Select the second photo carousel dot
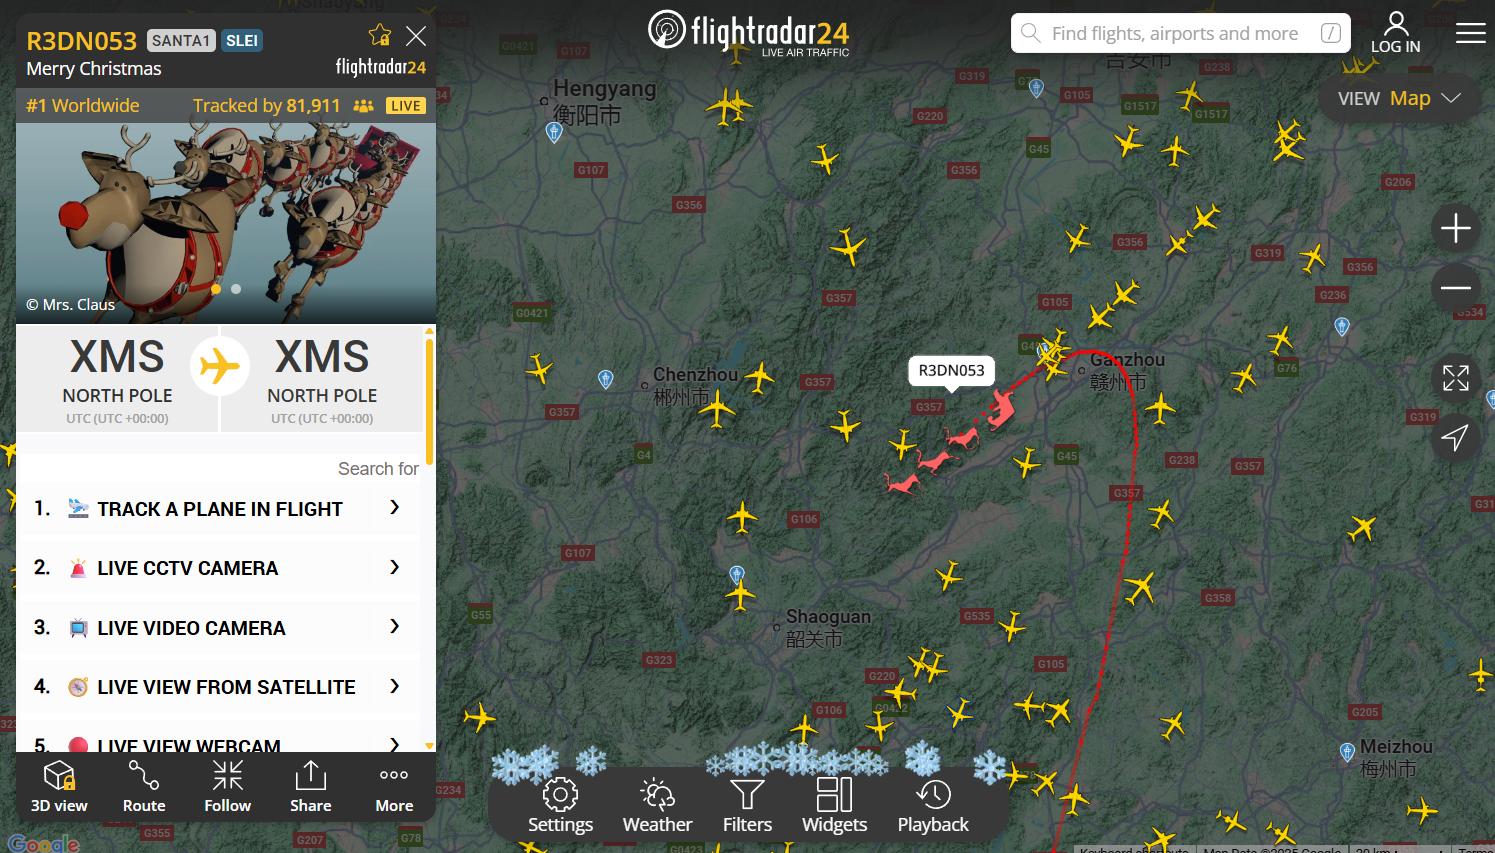 click(x=236, y=289)
